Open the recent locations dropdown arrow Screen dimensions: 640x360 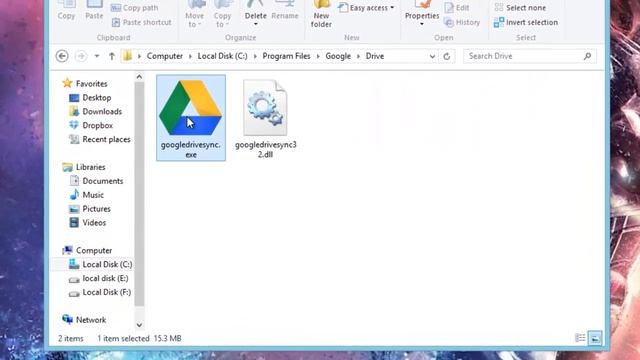[97, 56]
